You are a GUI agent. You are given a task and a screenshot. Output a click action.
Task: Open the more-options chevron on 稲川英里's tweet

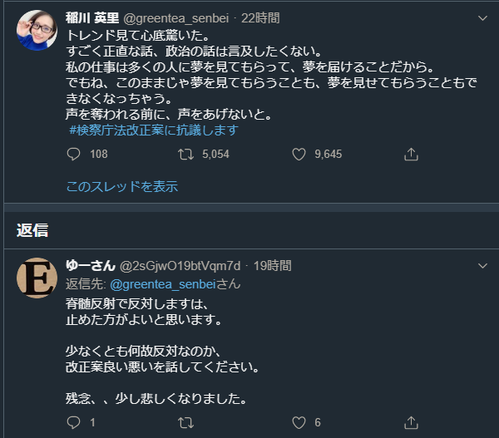coord(482,18)
